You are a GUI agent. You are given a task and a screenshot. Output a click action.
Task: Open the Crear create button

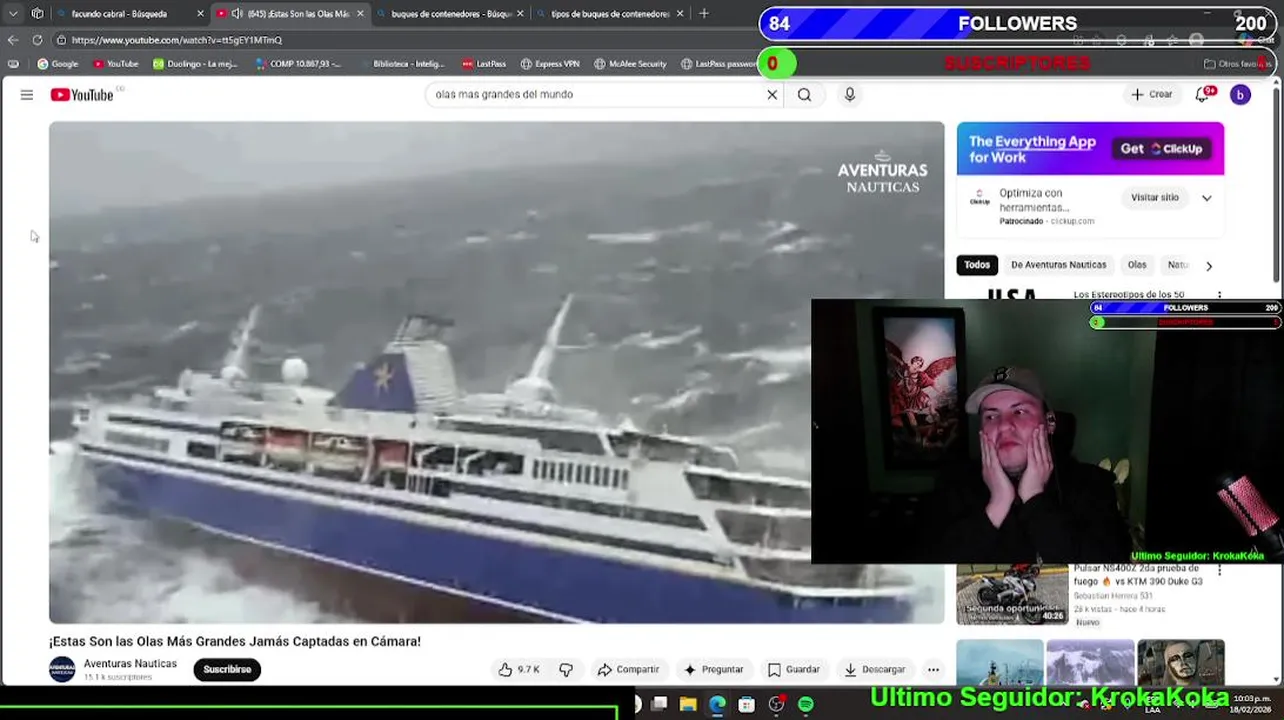[1151, 95]
